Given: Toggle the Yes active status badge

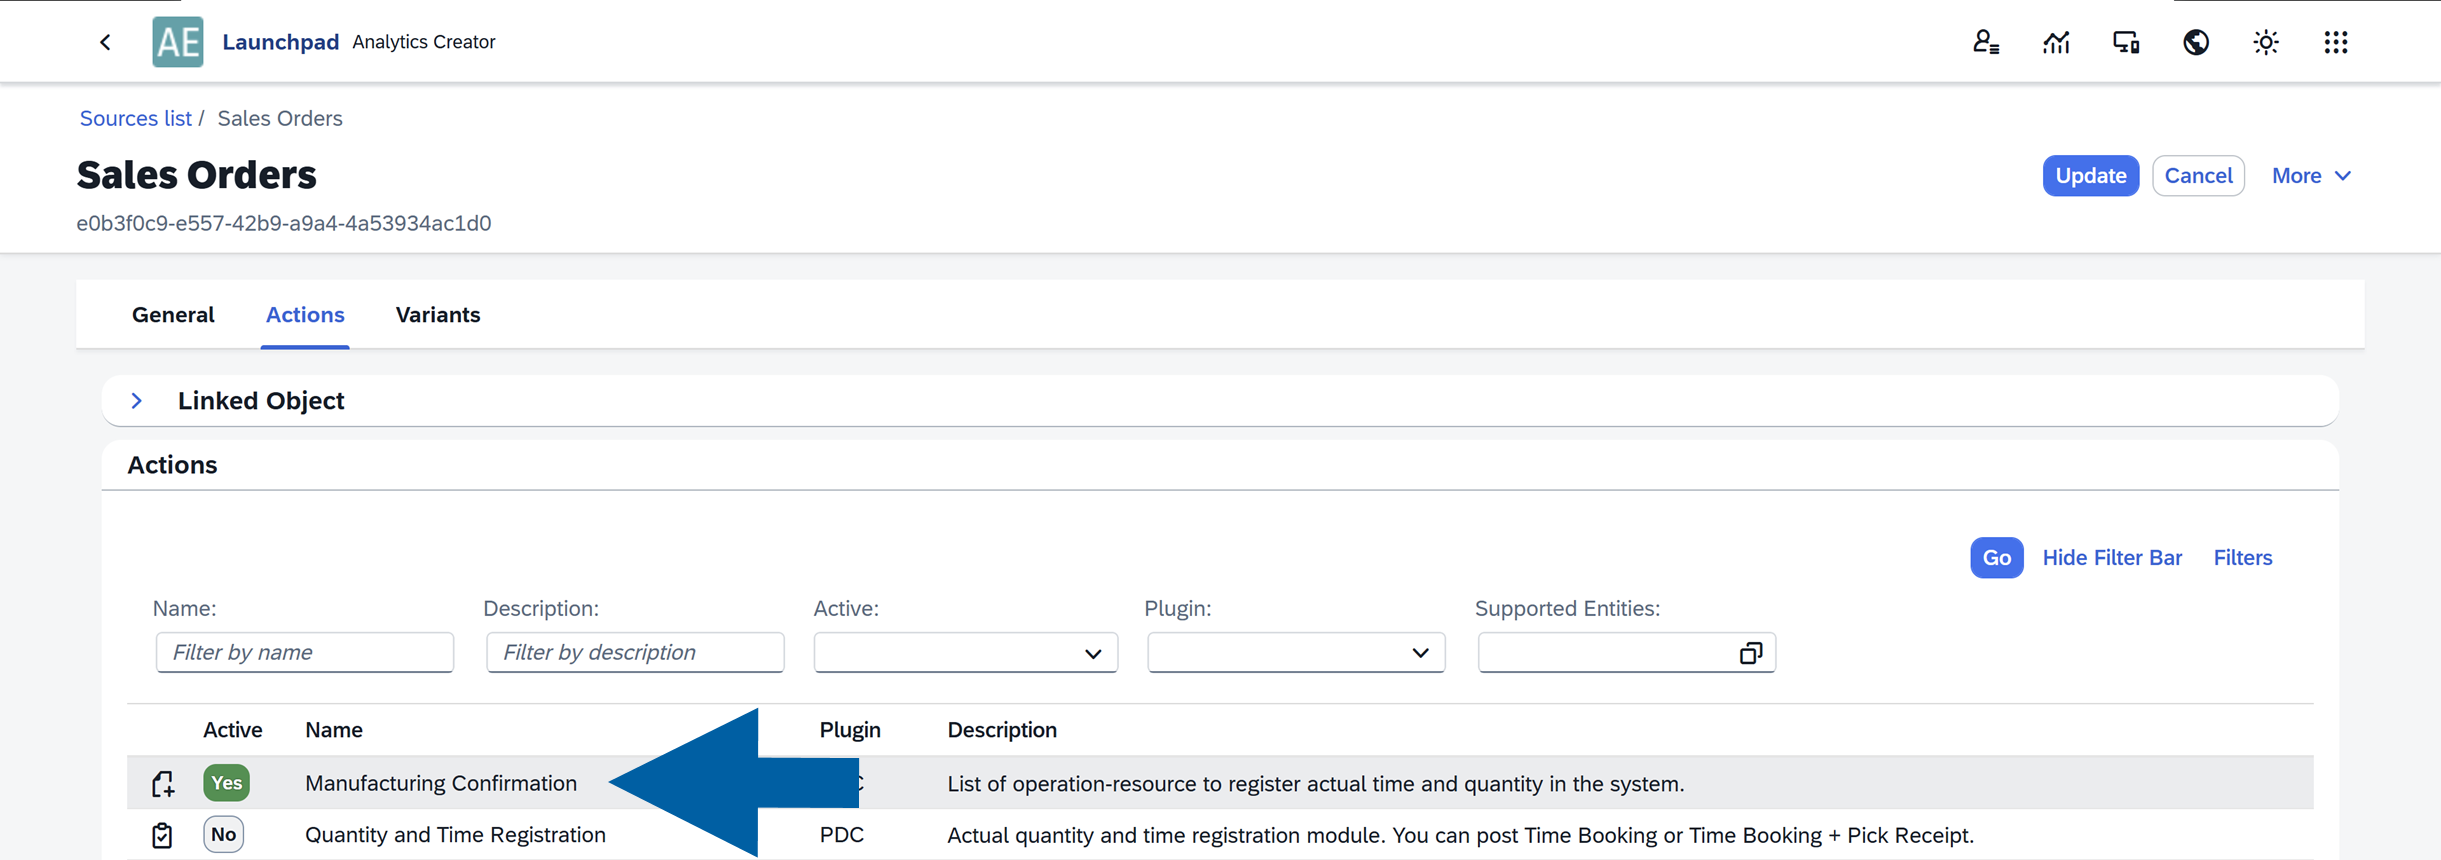Looking at the screenshot, I should coord(226,783).
